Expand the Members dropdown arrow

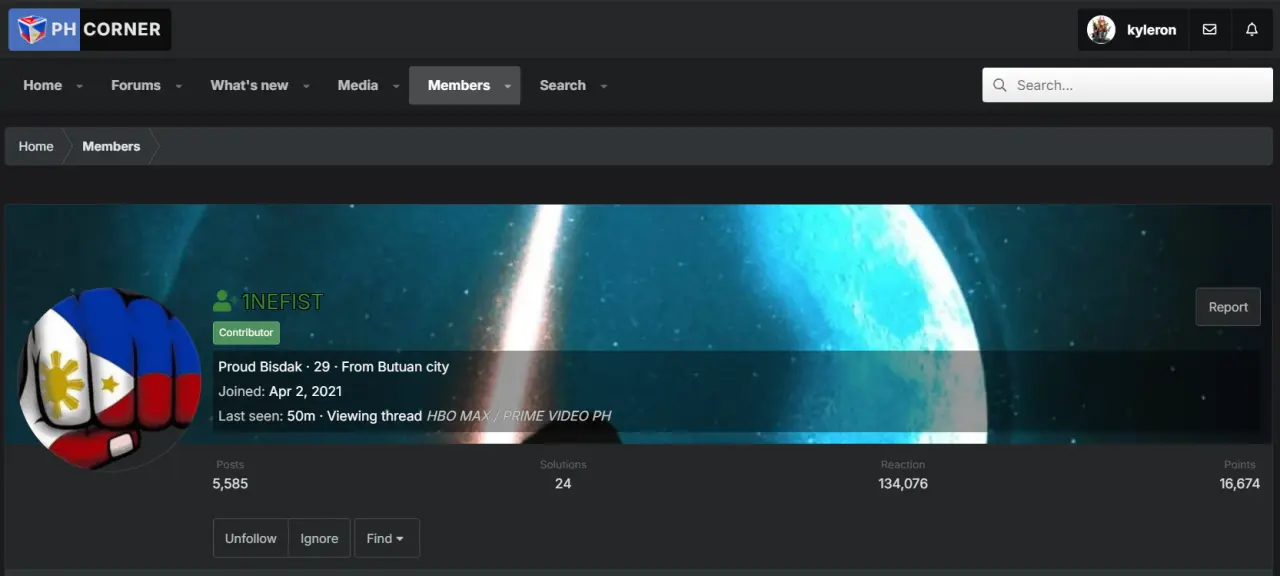[508, 86]
